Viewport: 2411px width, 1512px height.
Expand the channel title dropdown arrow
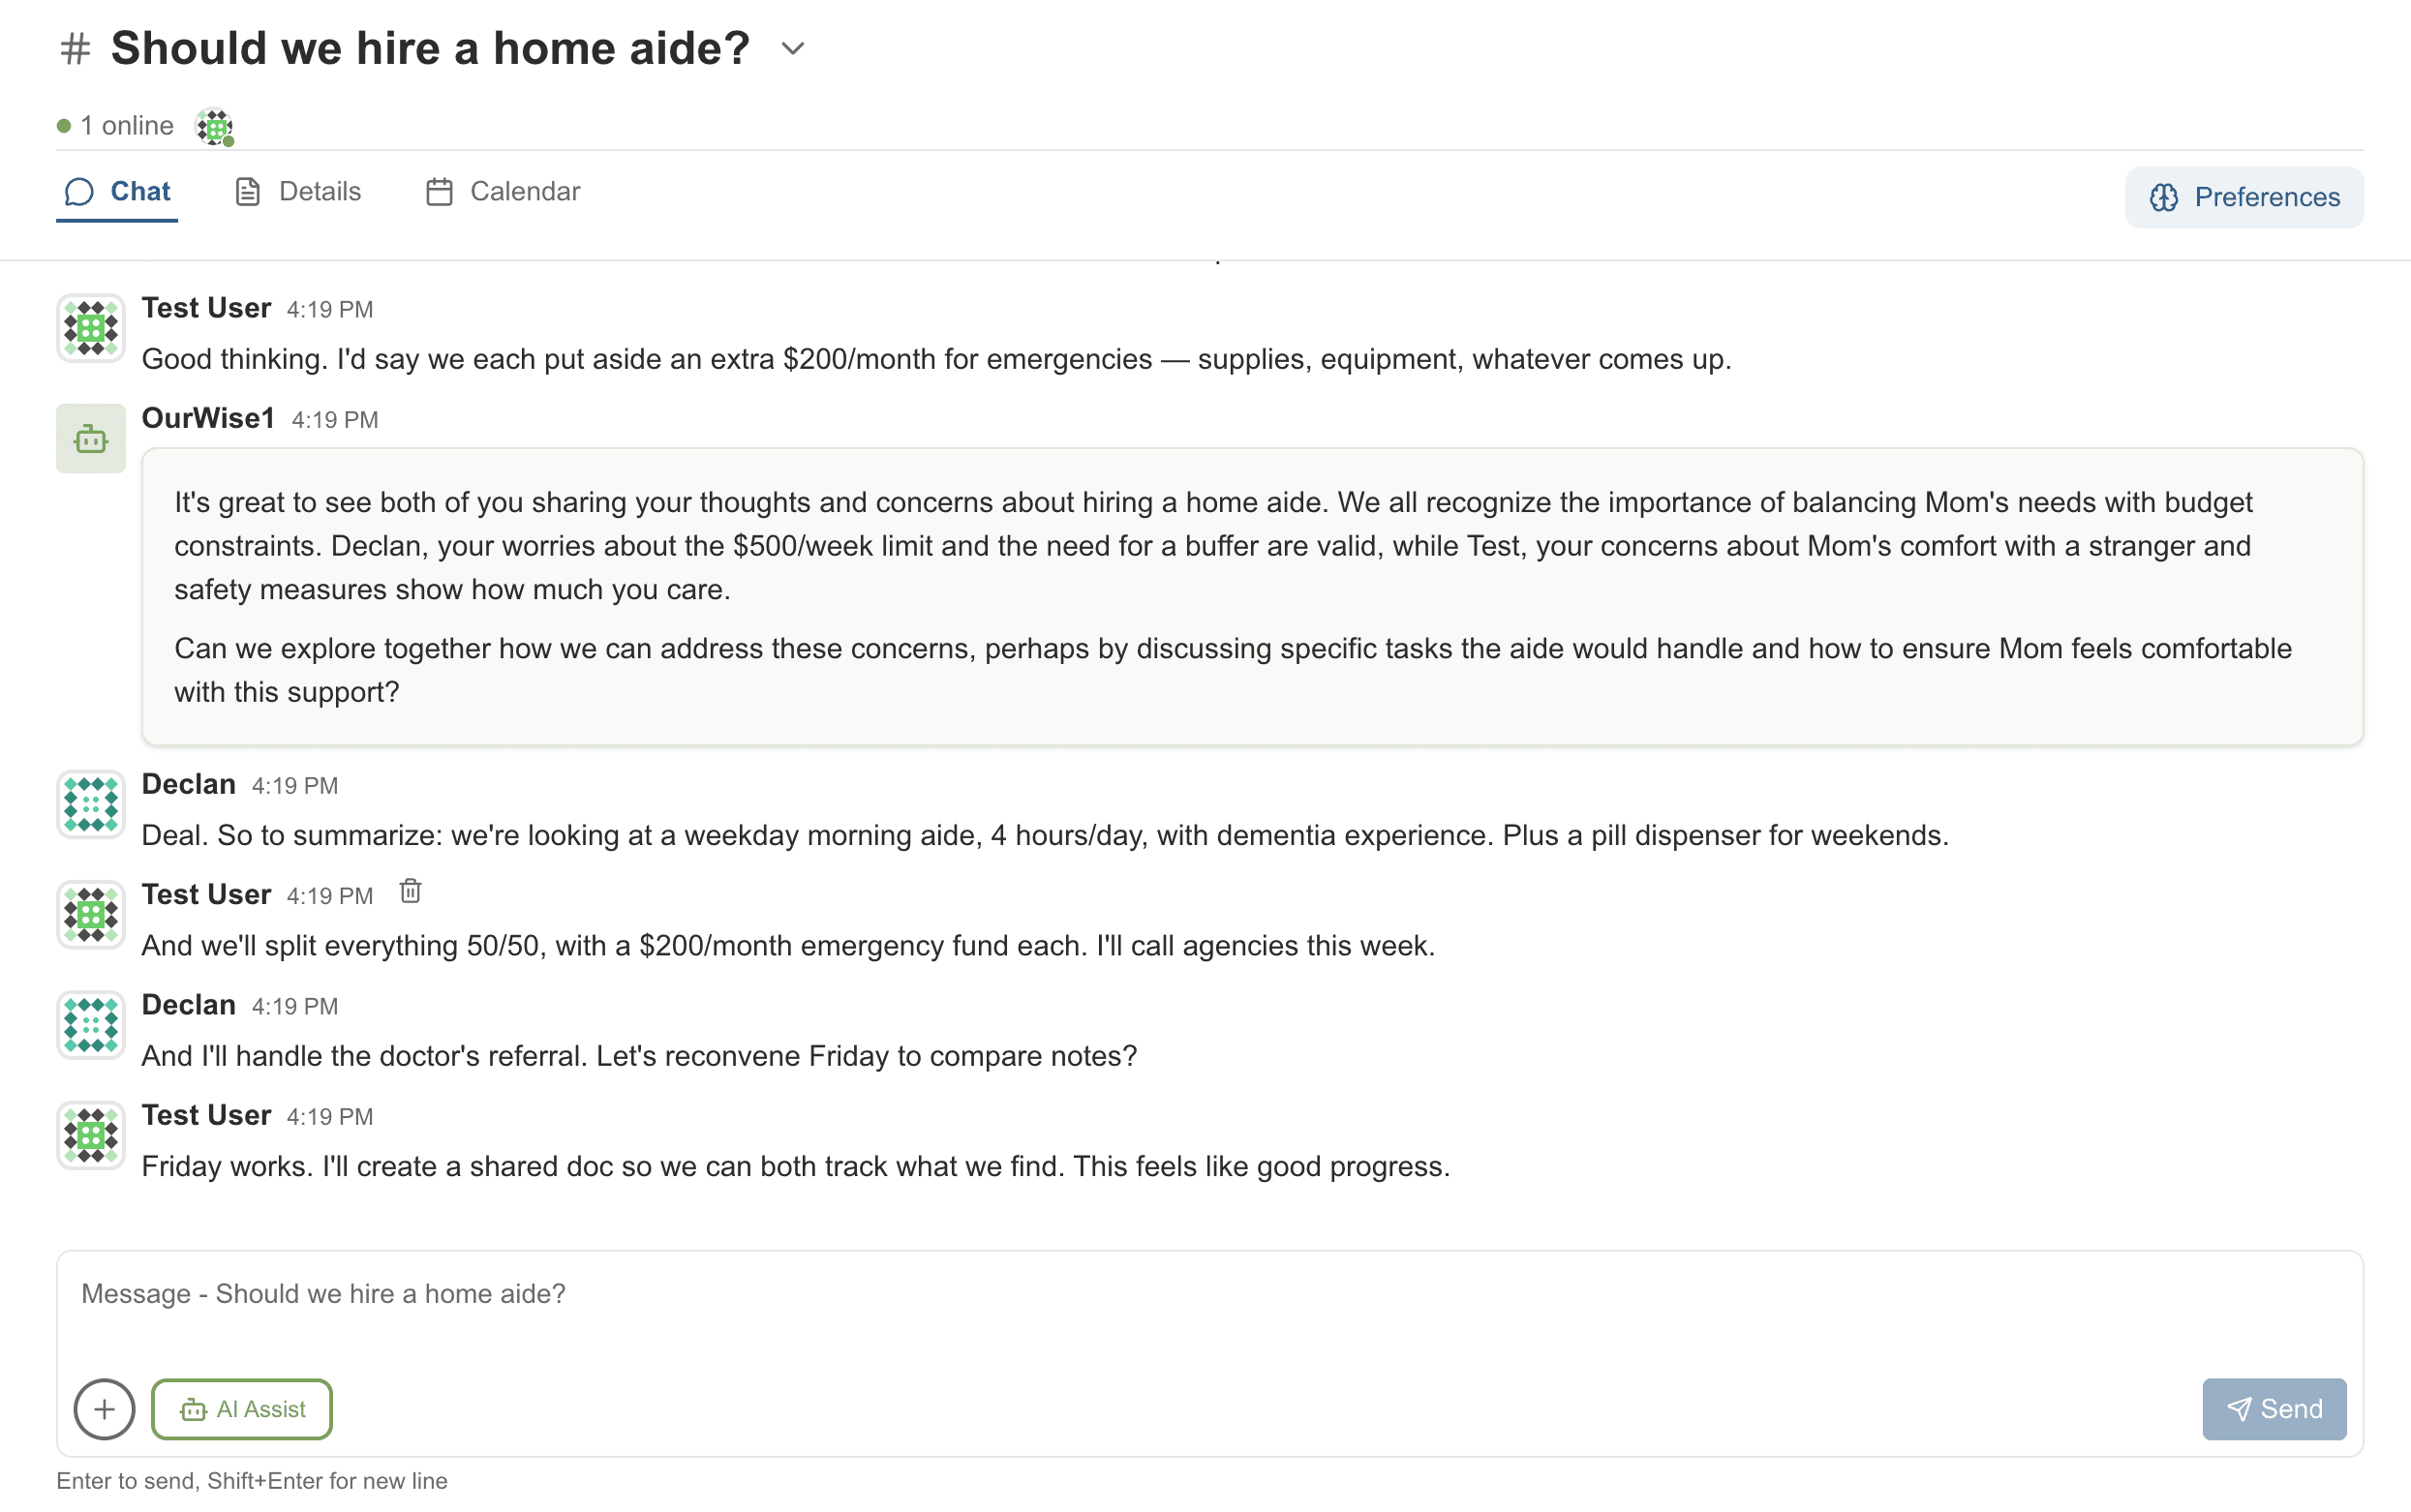pyautogui.click(x=791, y=49)
